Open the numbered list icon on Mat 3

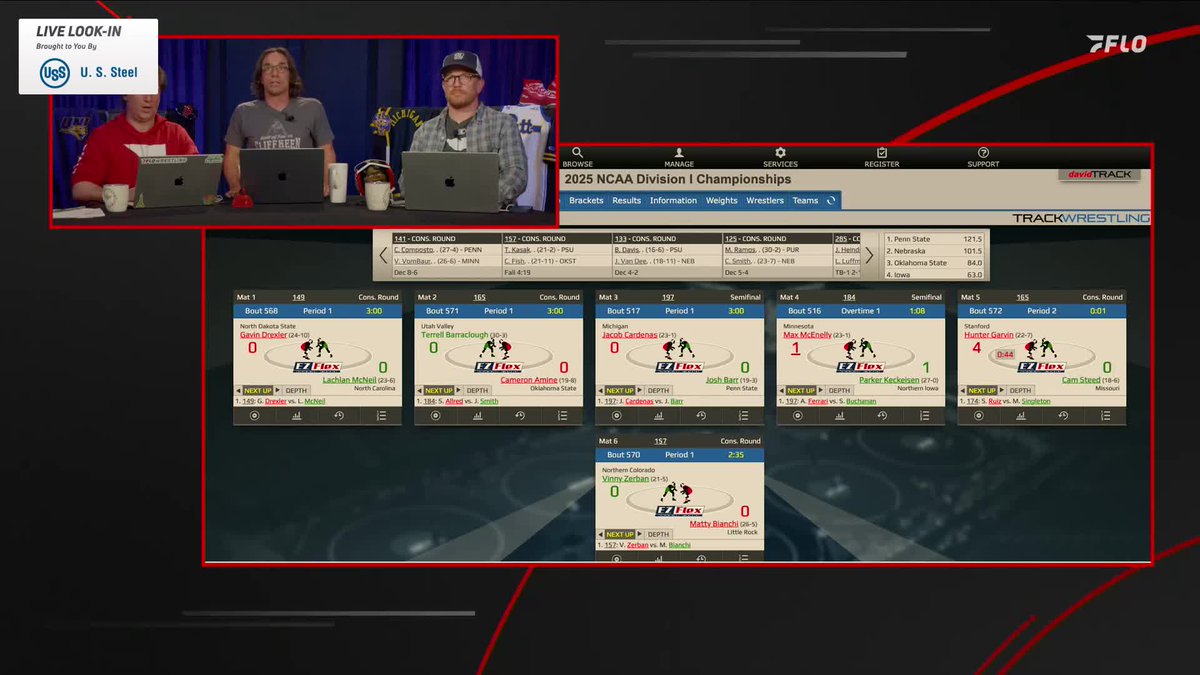click(743, 416)
